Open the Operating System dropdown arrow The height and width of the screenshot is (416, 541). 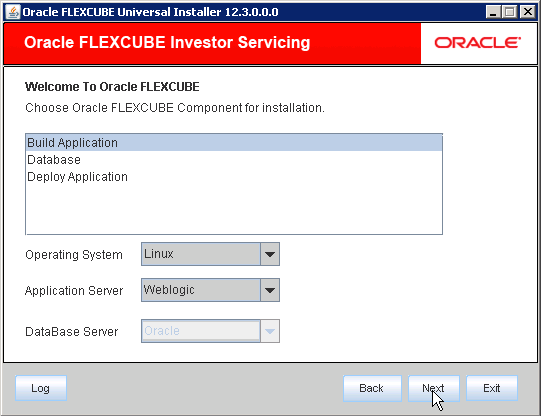[270, 254]
